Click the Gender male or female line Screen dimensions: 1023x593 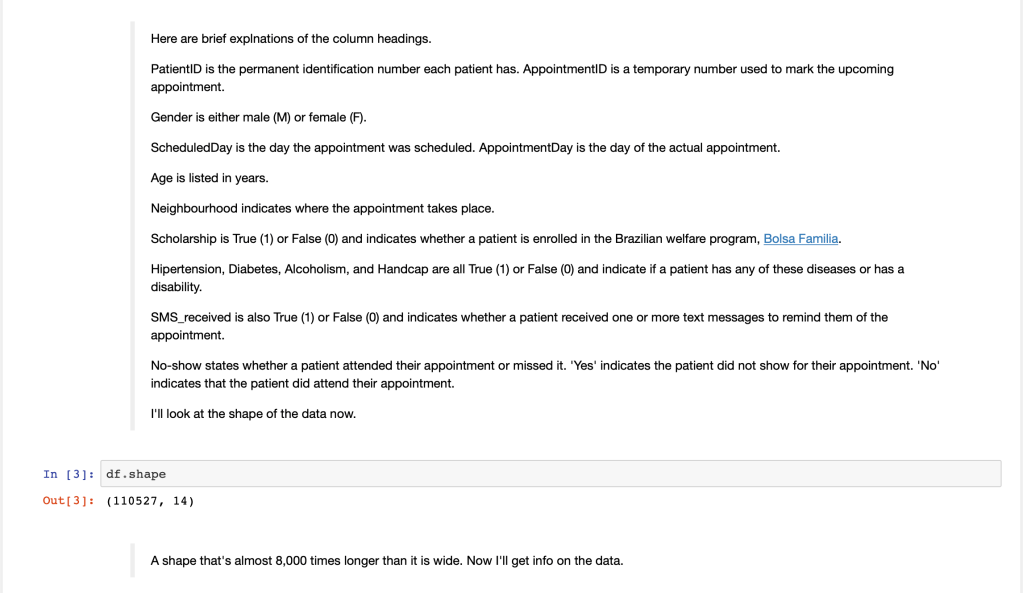(x=259, y=117)
